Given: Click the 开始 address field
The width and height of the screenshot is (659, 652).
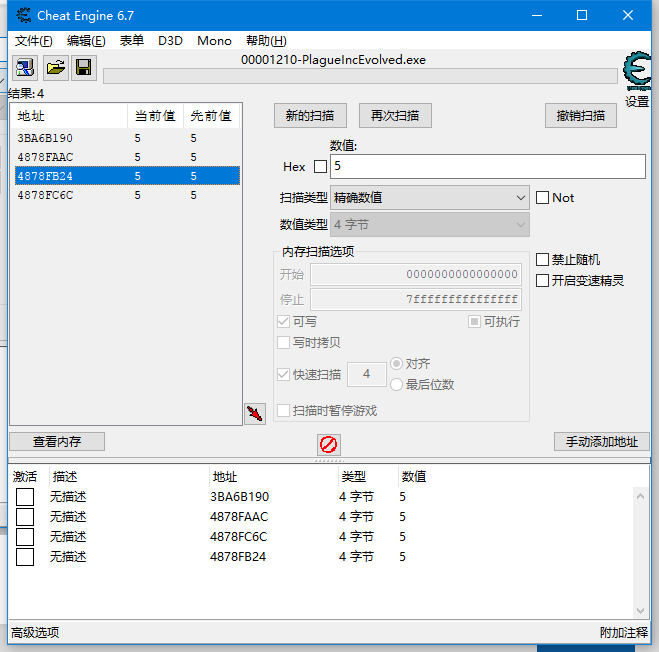Looking at the screenshot, I should pos(416,275).
